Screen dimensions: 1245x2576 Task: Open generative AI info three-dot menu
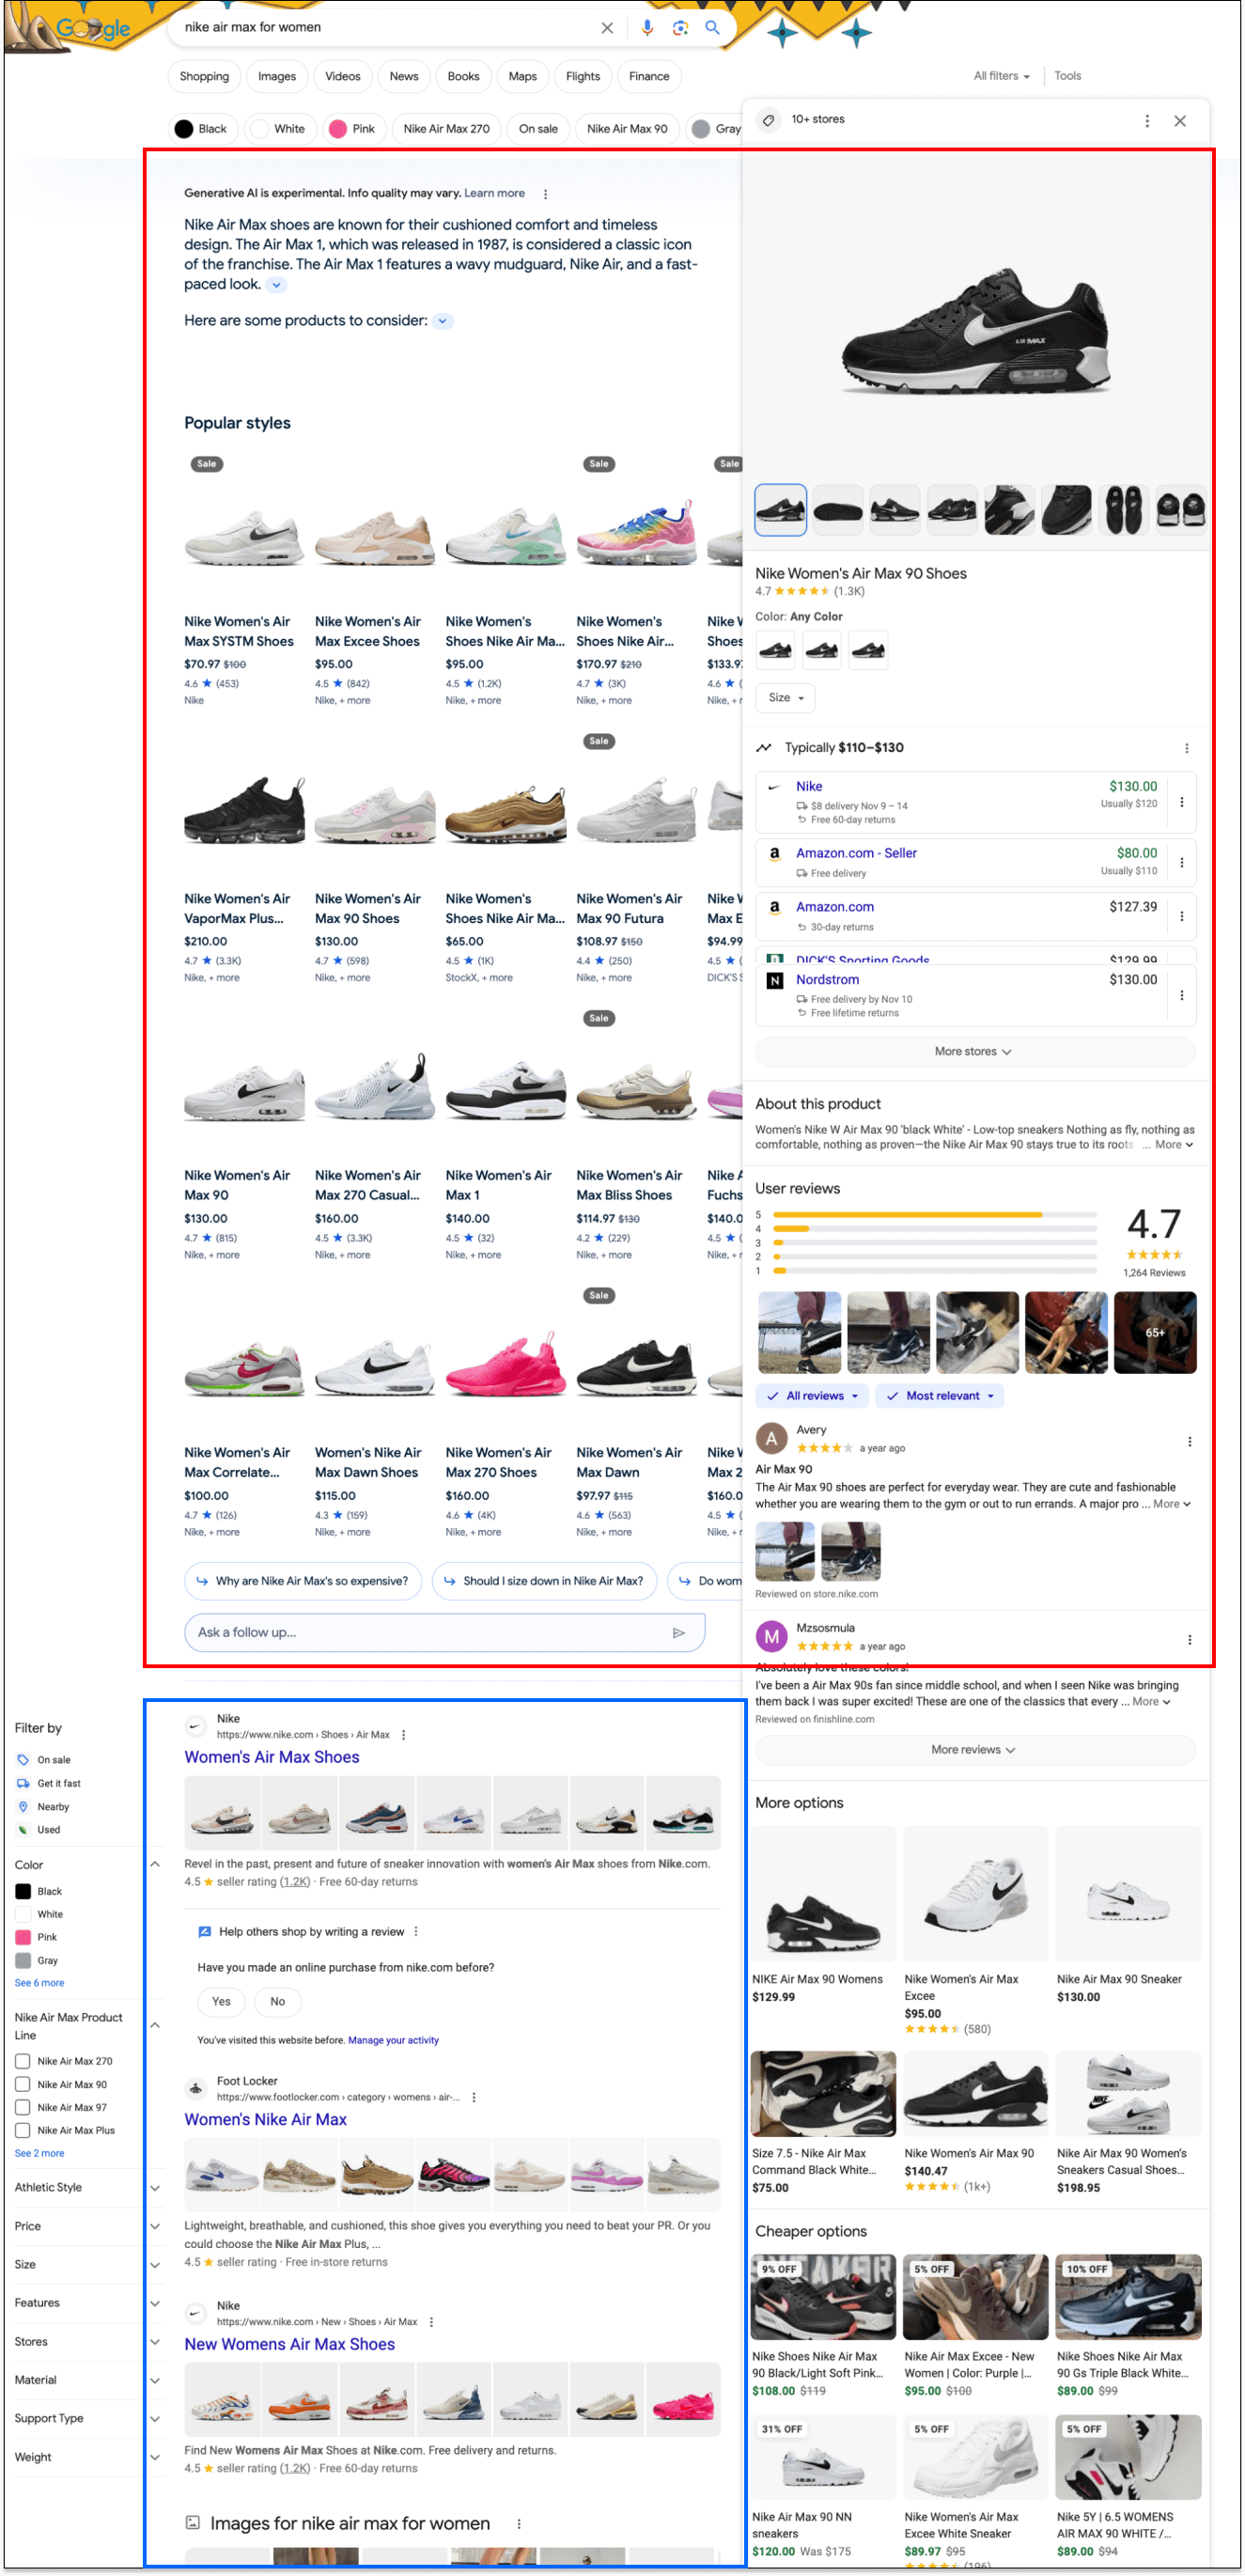click(x=545, y=194)
